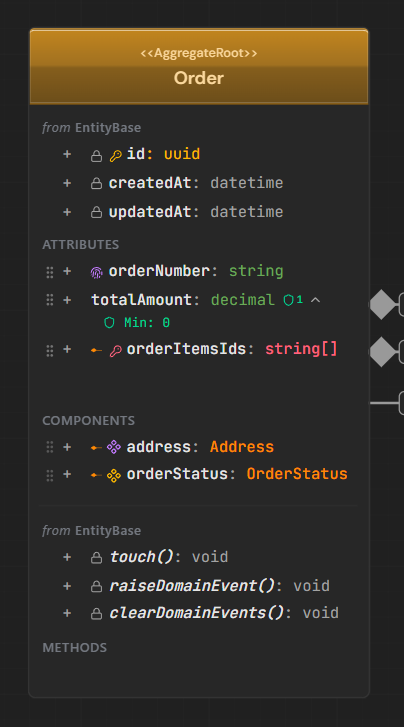The height and width of the screenshot is (727, 404).
Task: Click the lock icon on createdAt row
Action: click(96, 184)
